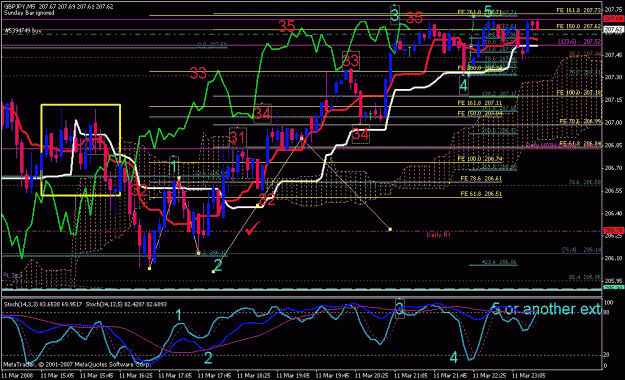Viewport: 625px width, 380px height.
Task: Click cyan '2' label in stochastic pane
Action: [208, 357]
